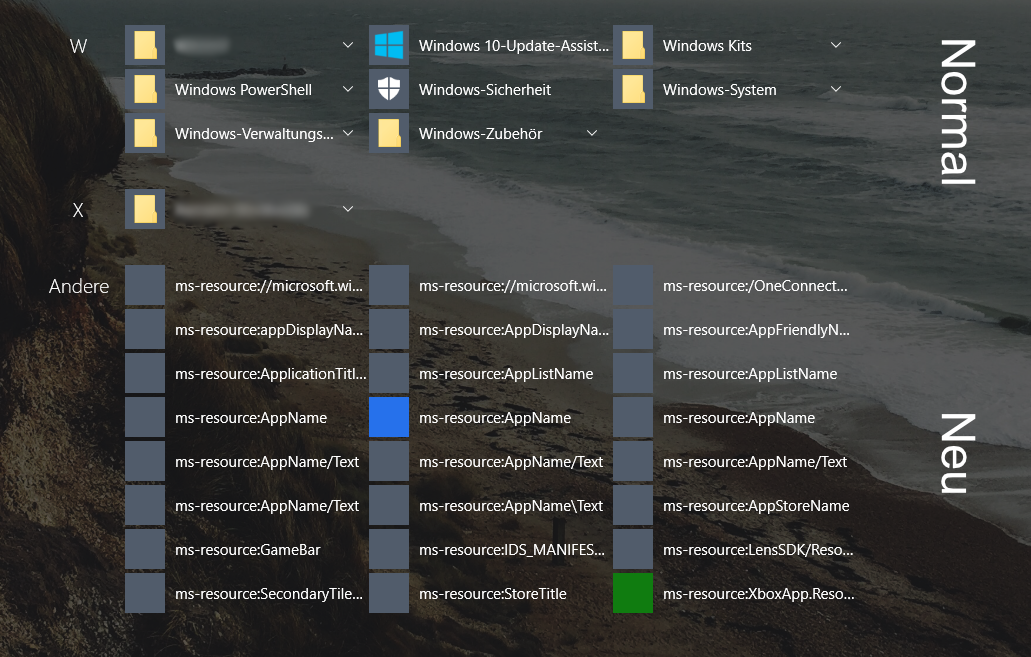Click the tile icon beside ms-resource:IDS_MANIFES...
Screen dimensions: 1031x657
pyautogui.click(x=389, y=548)
